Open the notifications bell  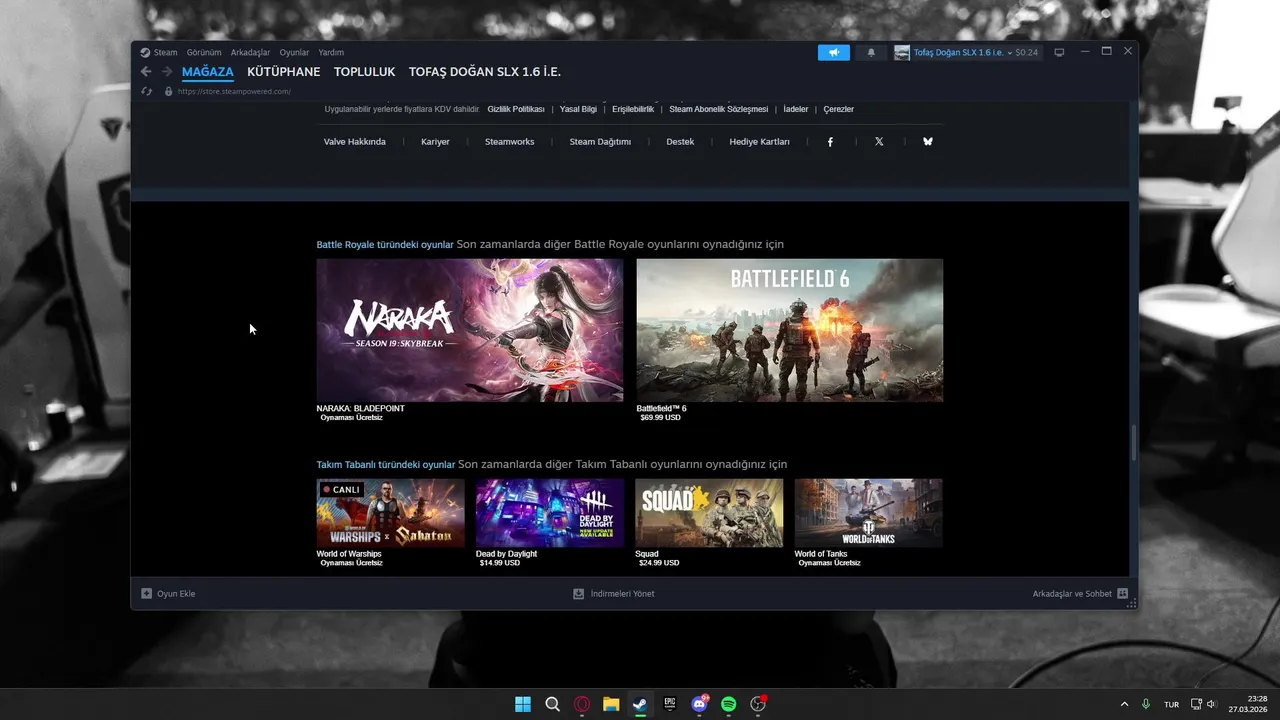click(x=871, y=52)
